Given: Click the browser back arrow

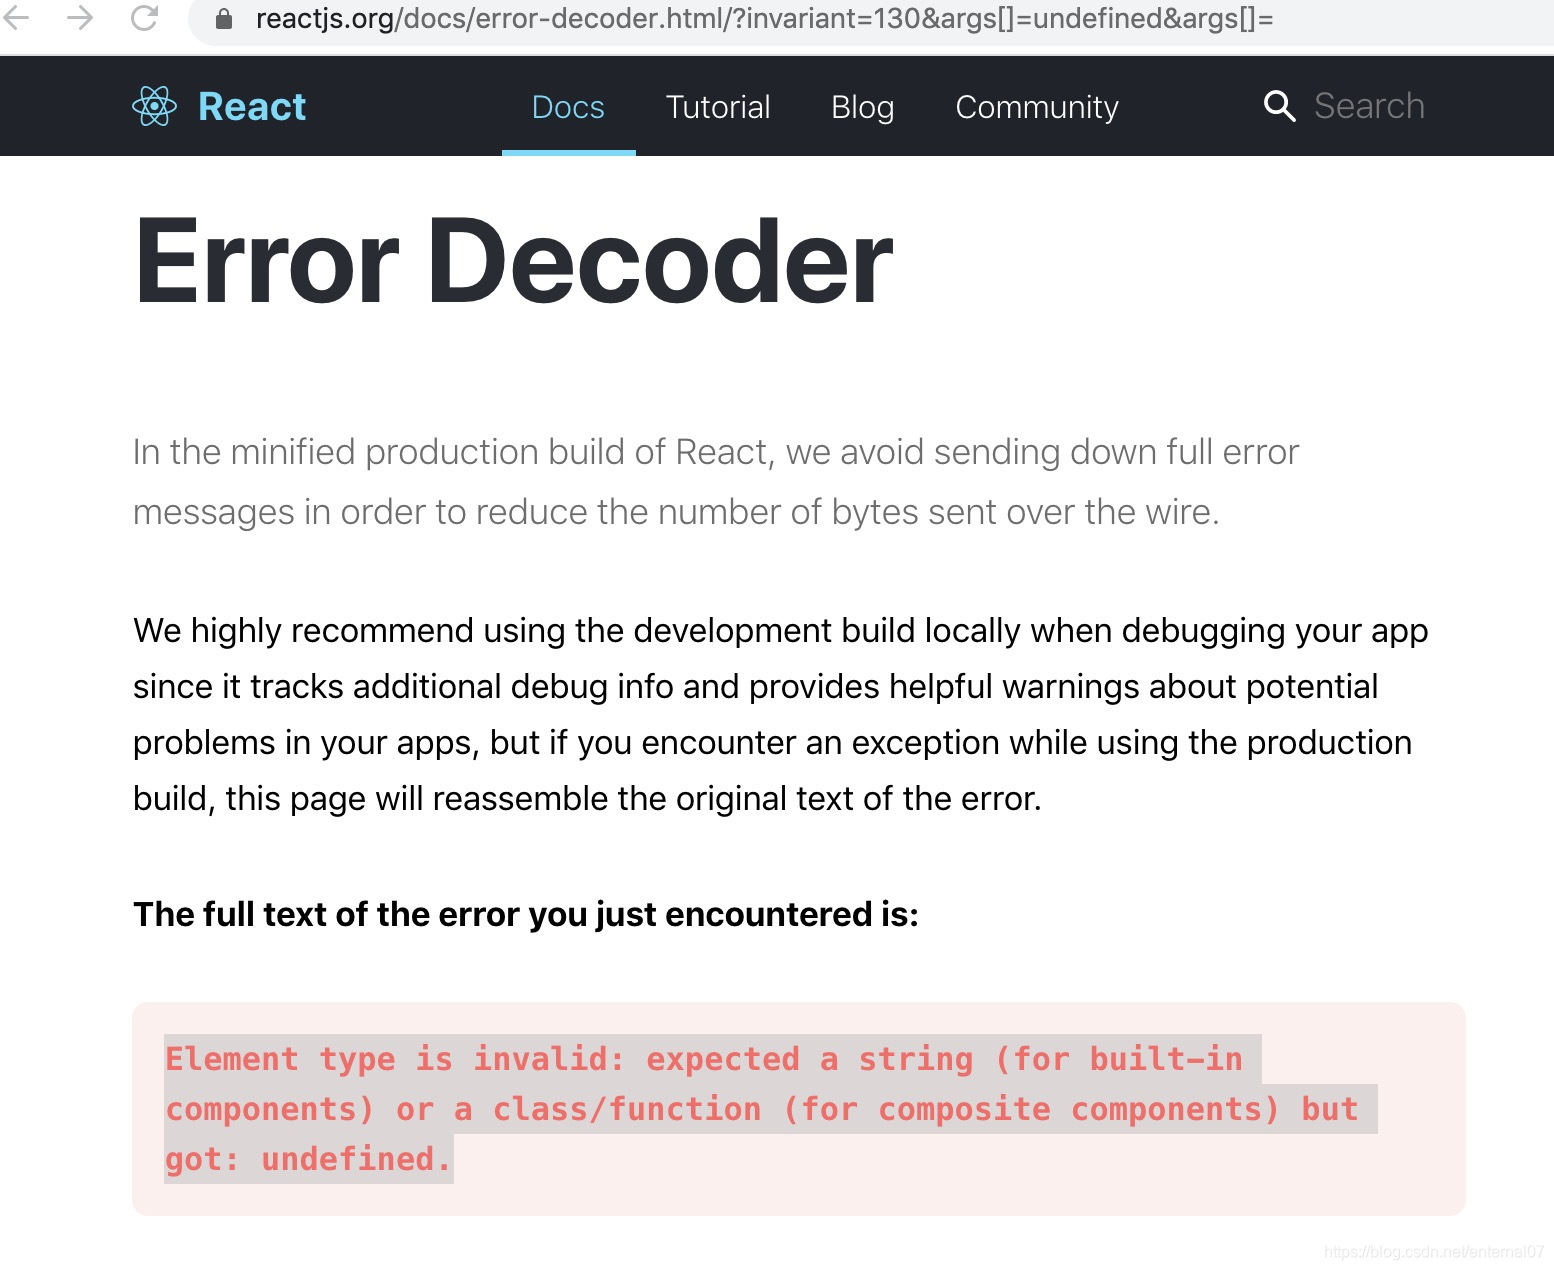Looking at the screenshot, I should tap(16, 18).
